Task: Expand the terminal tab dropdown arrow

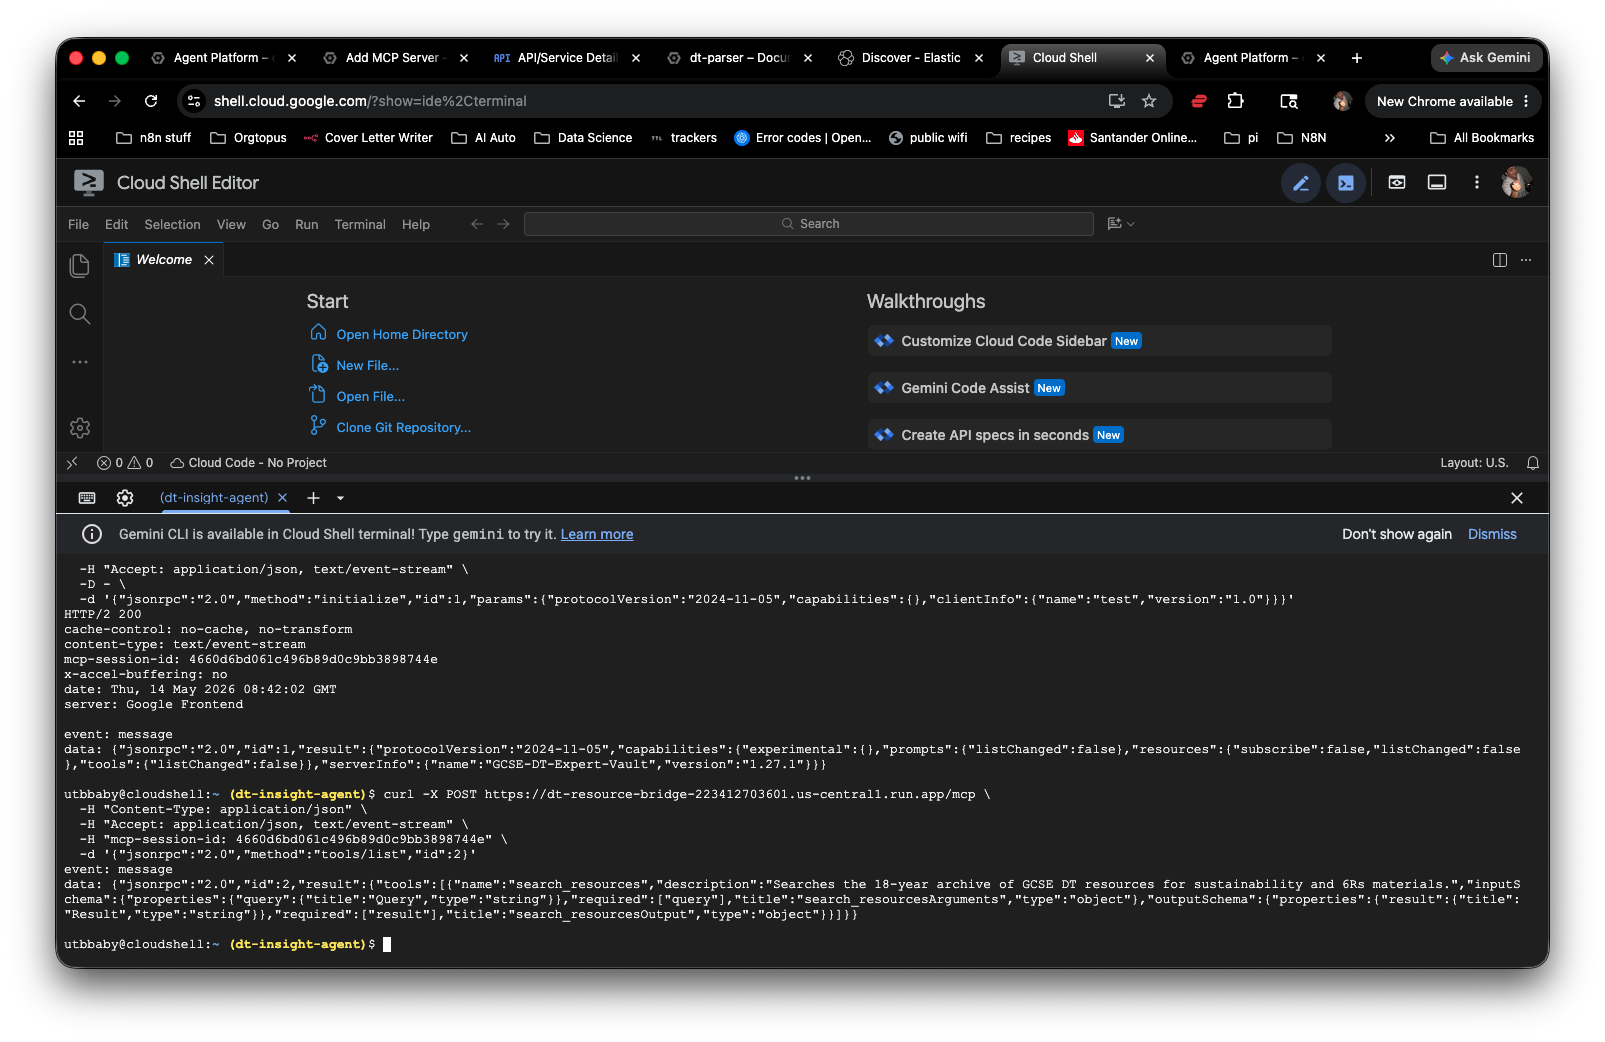Action: tap(340, 498)
